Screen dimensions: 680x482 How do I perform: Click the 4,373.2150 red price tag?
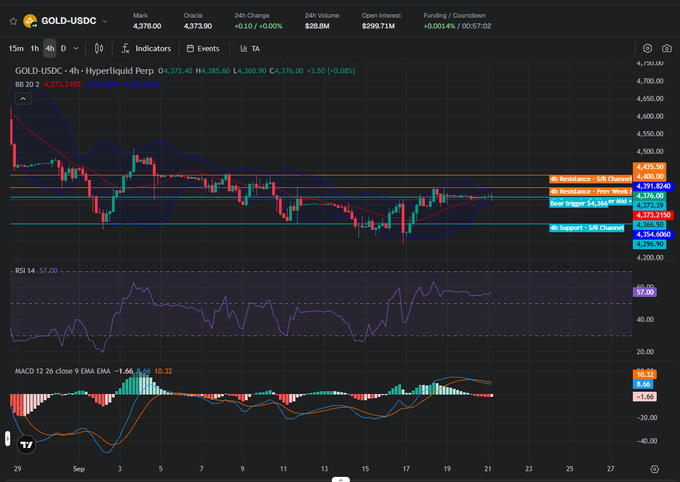tap(653, 215)
